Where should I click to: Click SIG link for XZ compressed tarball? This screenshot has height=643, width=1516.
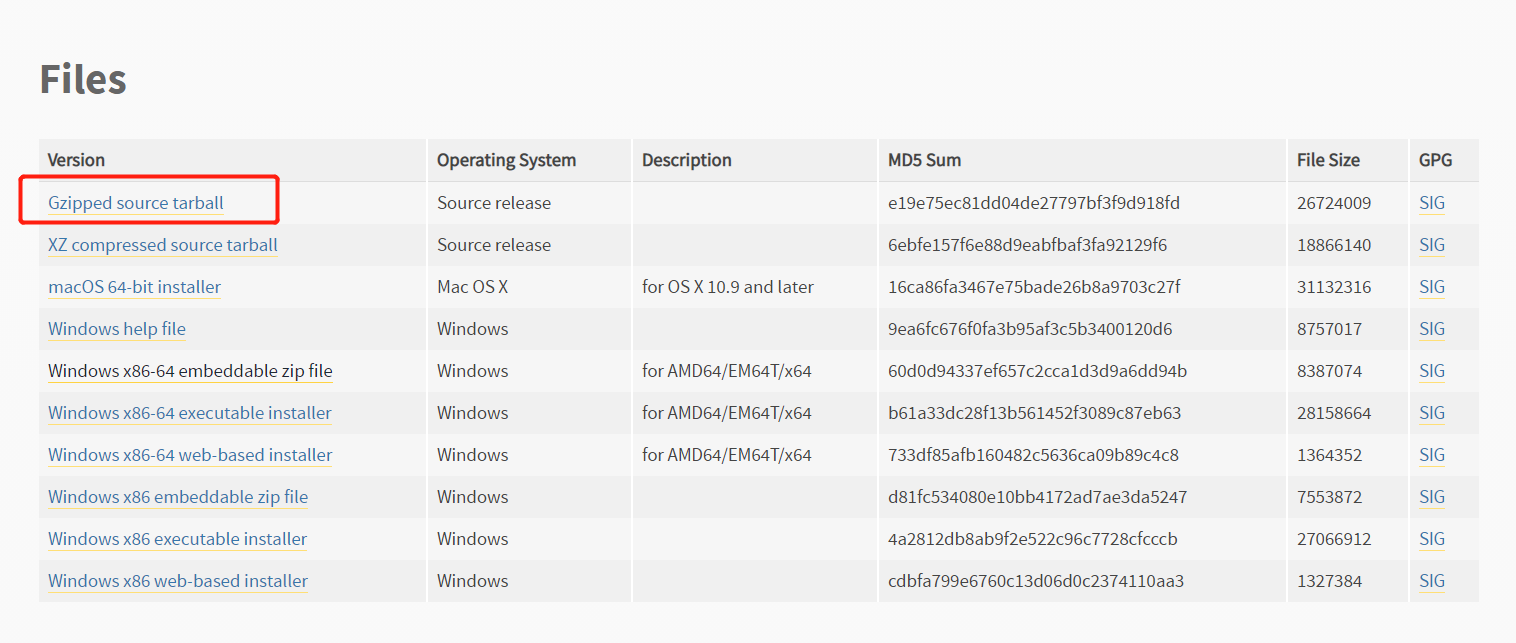pyautogui.click(x=1432, y=245)
